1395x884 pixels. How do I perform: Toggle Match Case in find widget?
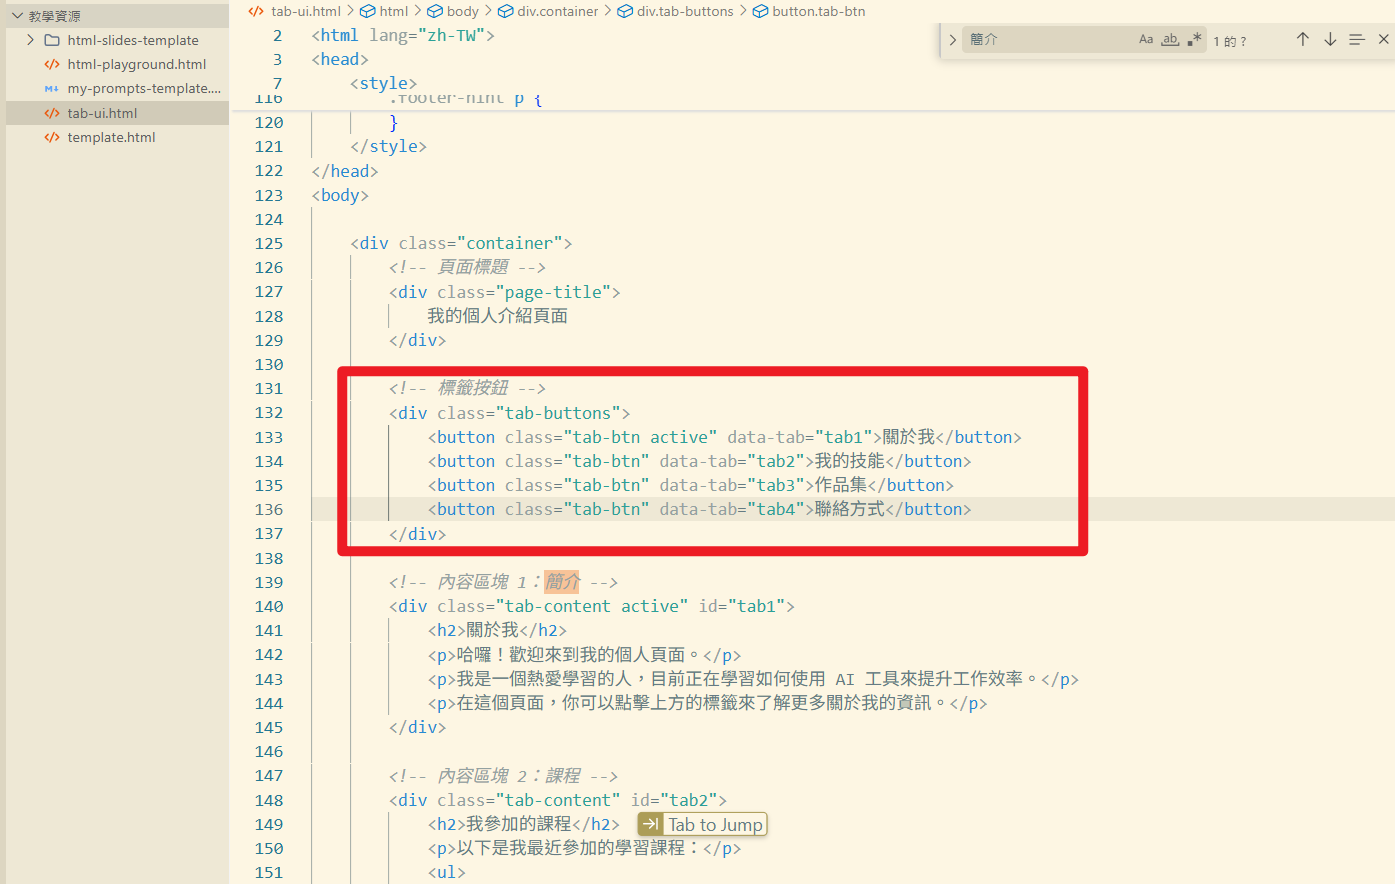[x=1146, y=40]
